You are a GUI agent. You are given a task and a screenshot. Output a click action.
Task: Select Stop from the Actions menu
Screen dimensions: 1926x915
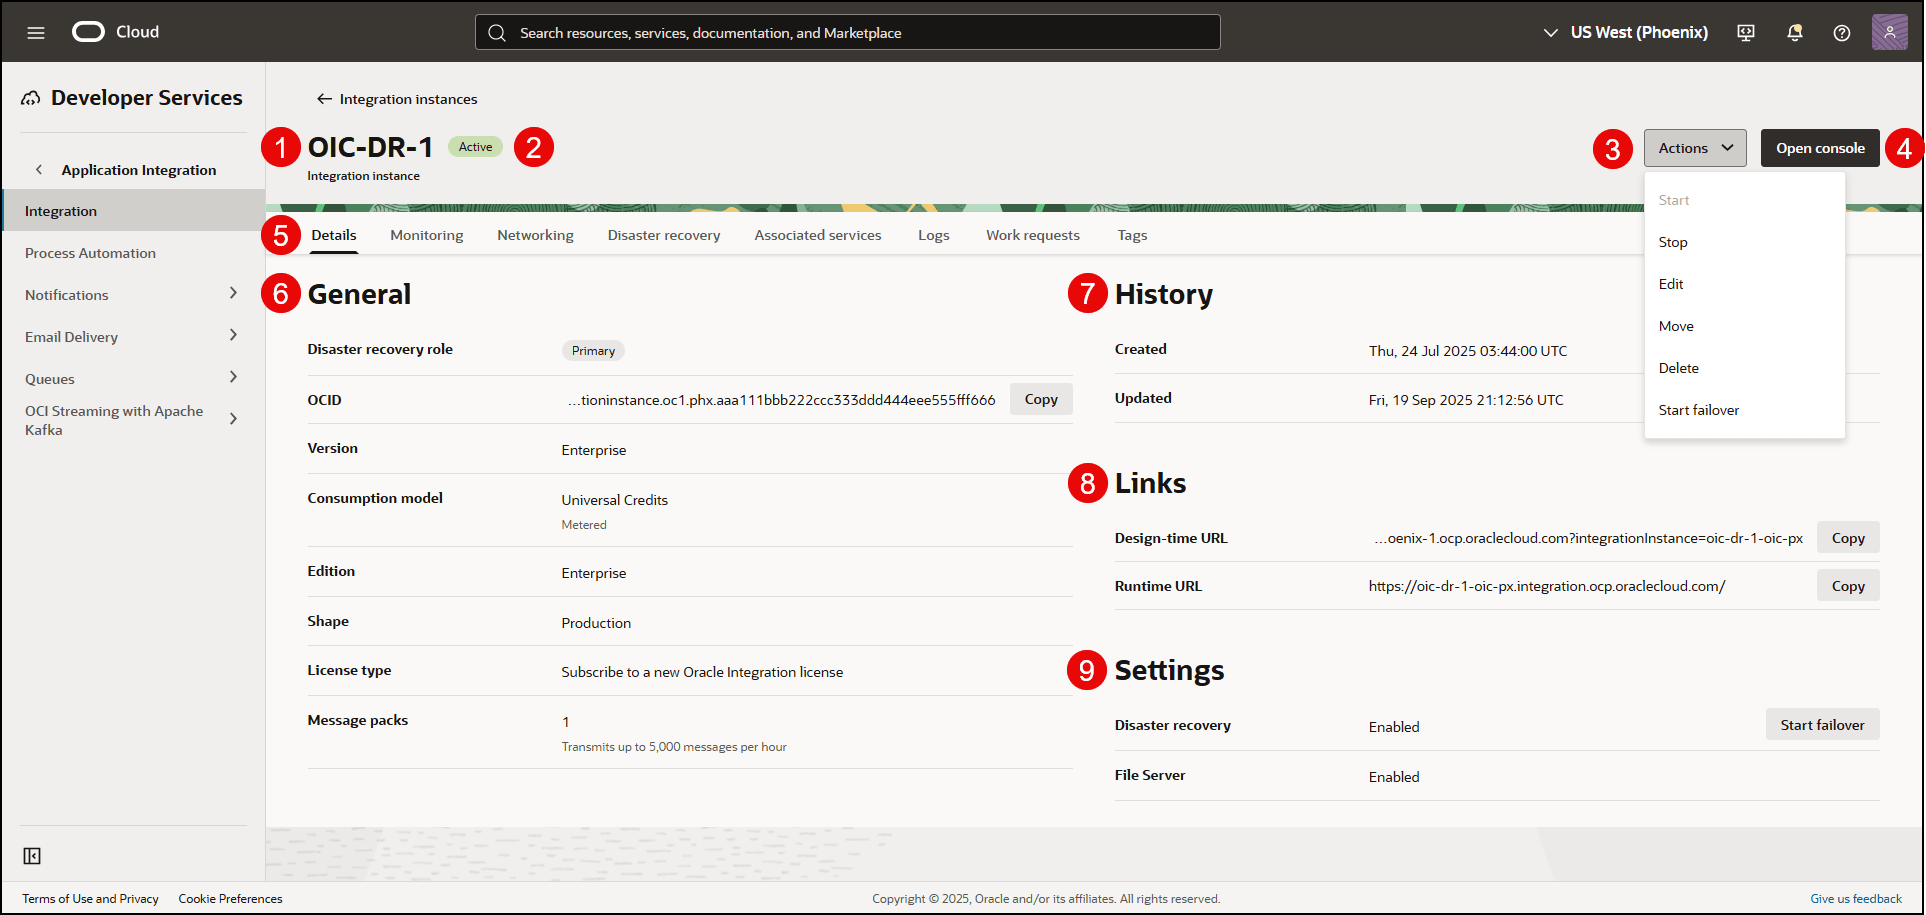tap(1672, 242)
